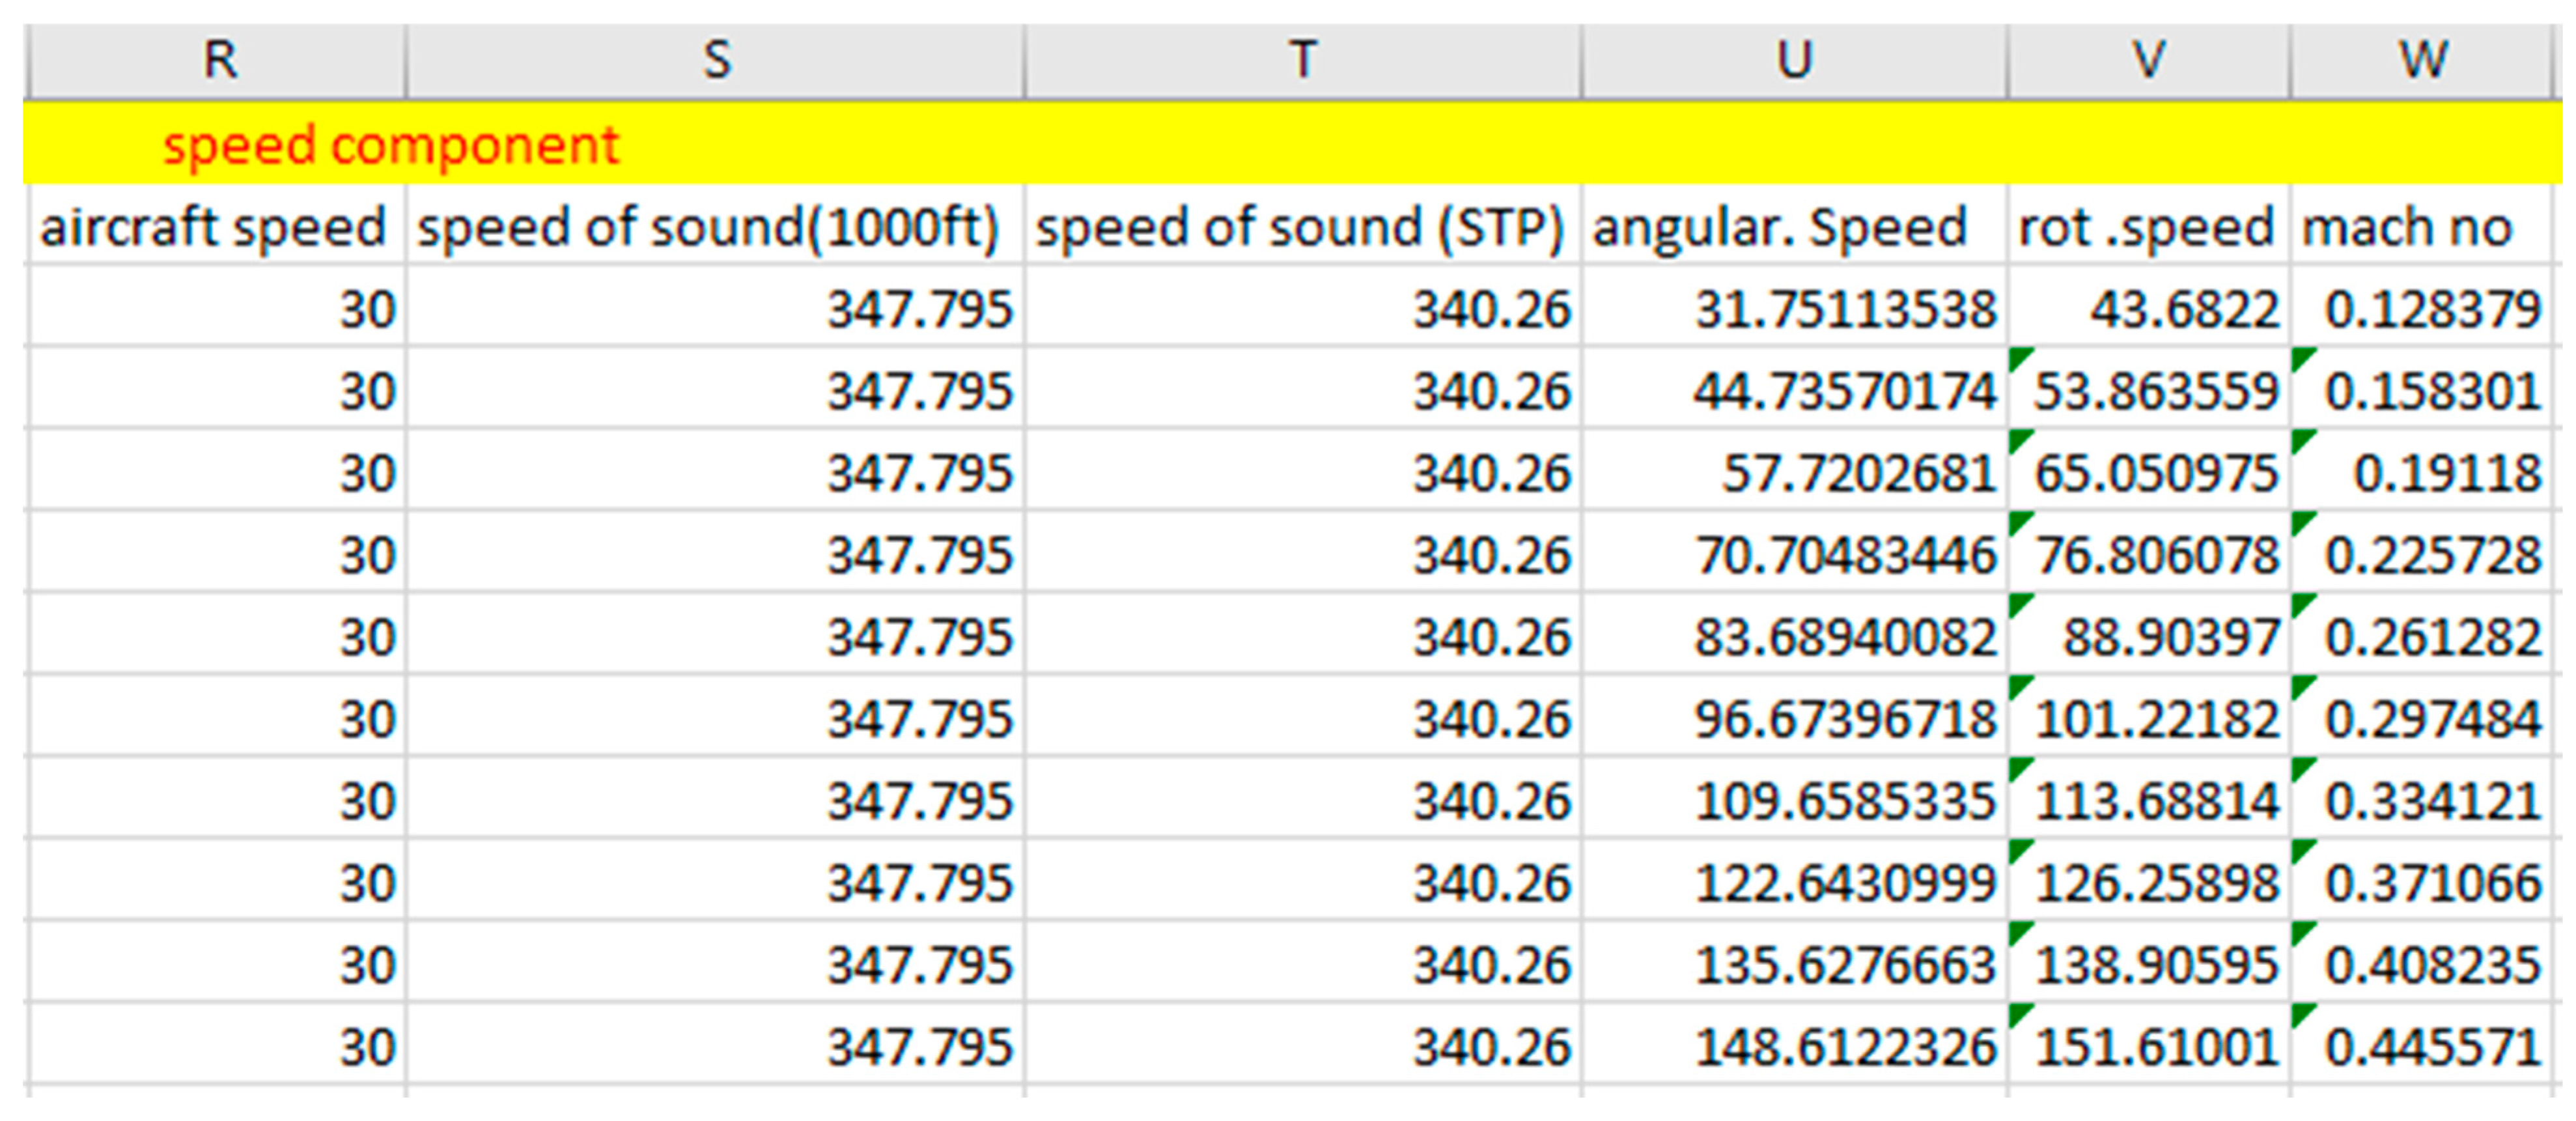Click cell containing 31.75113538

point(1844,309)
